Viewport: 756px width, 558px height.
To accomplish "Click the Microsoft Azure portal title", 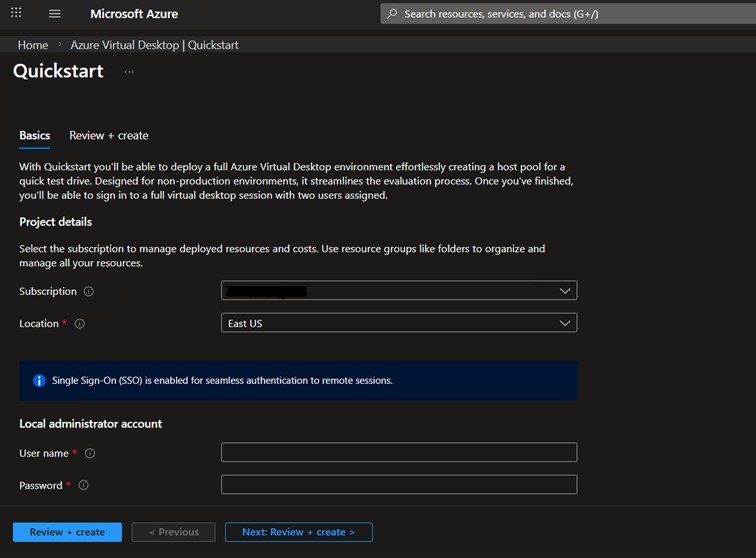I will click(133, 14).
